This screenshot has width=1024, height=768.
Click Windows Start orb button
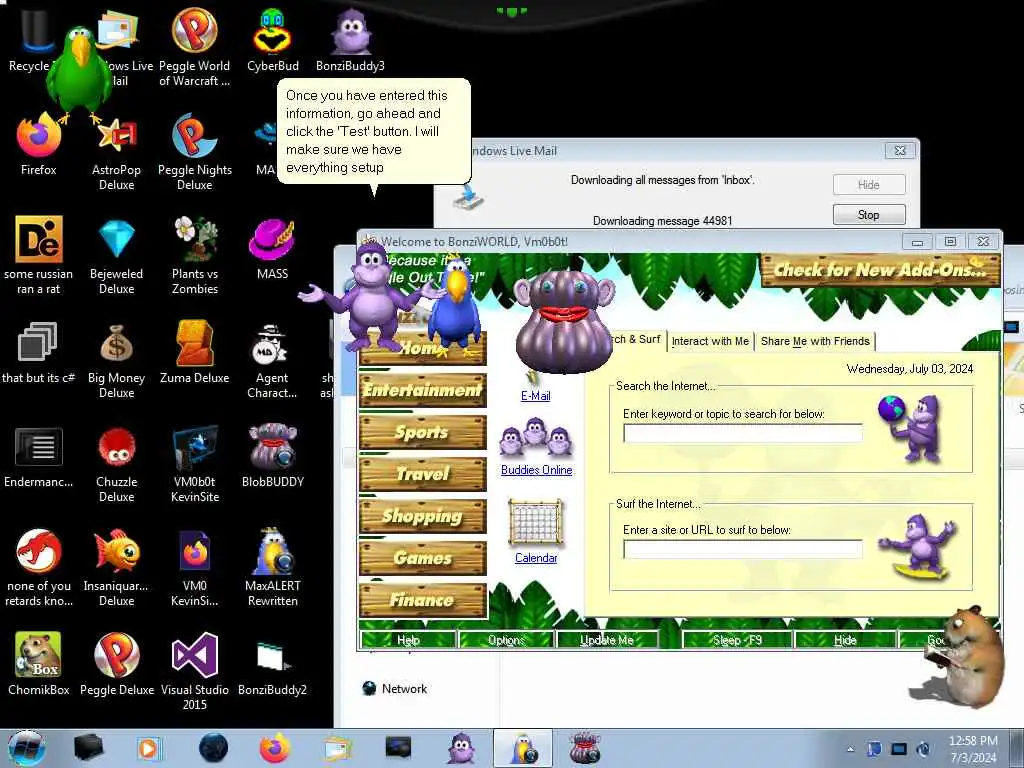coord(27,749)
